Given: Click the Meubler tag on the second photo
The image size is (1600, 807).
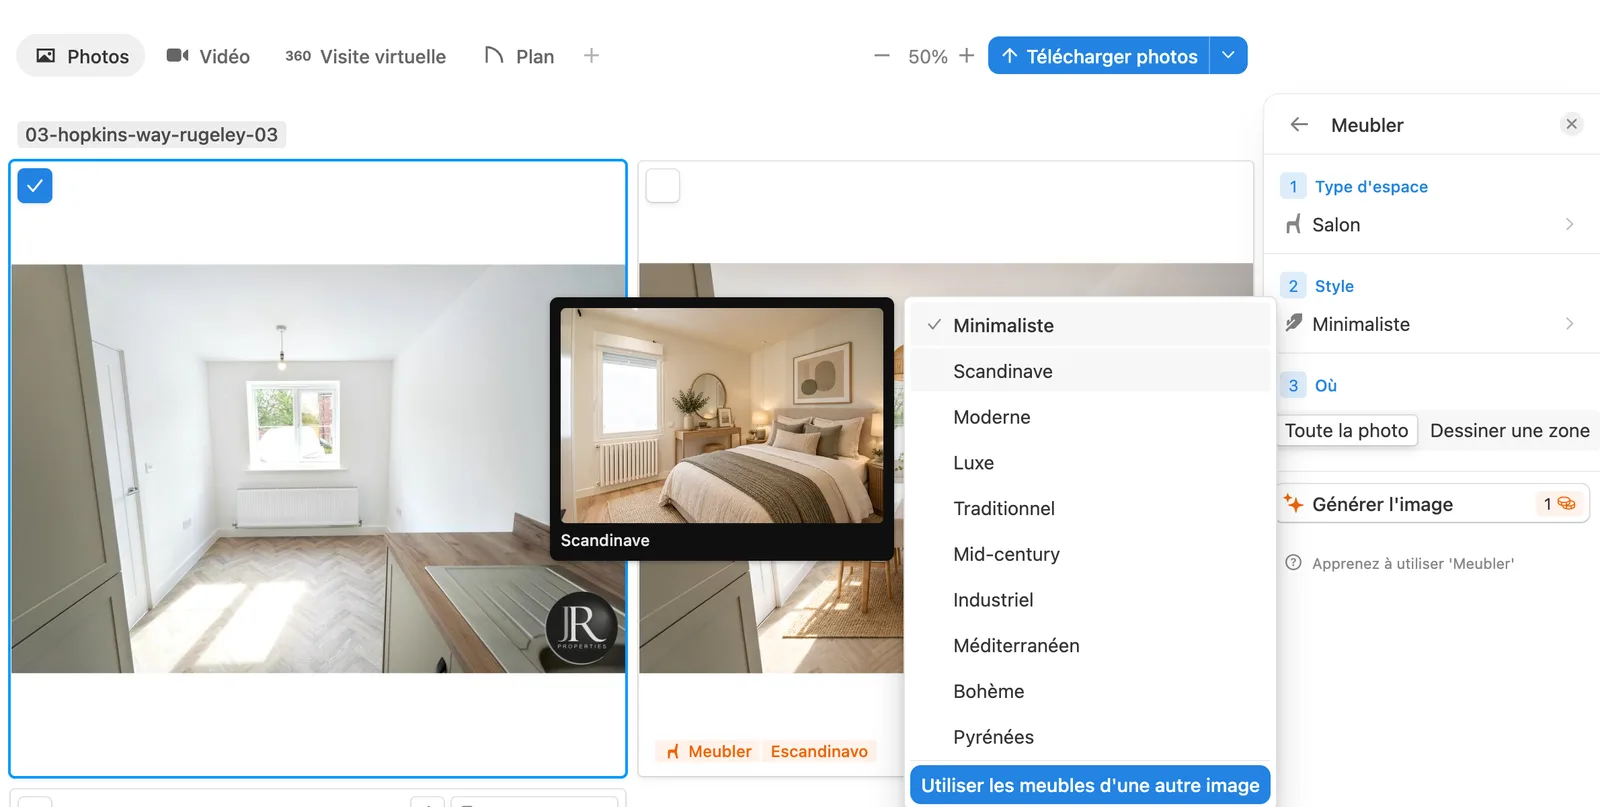Looking at the screenshot, I should (x=709, y=751).
